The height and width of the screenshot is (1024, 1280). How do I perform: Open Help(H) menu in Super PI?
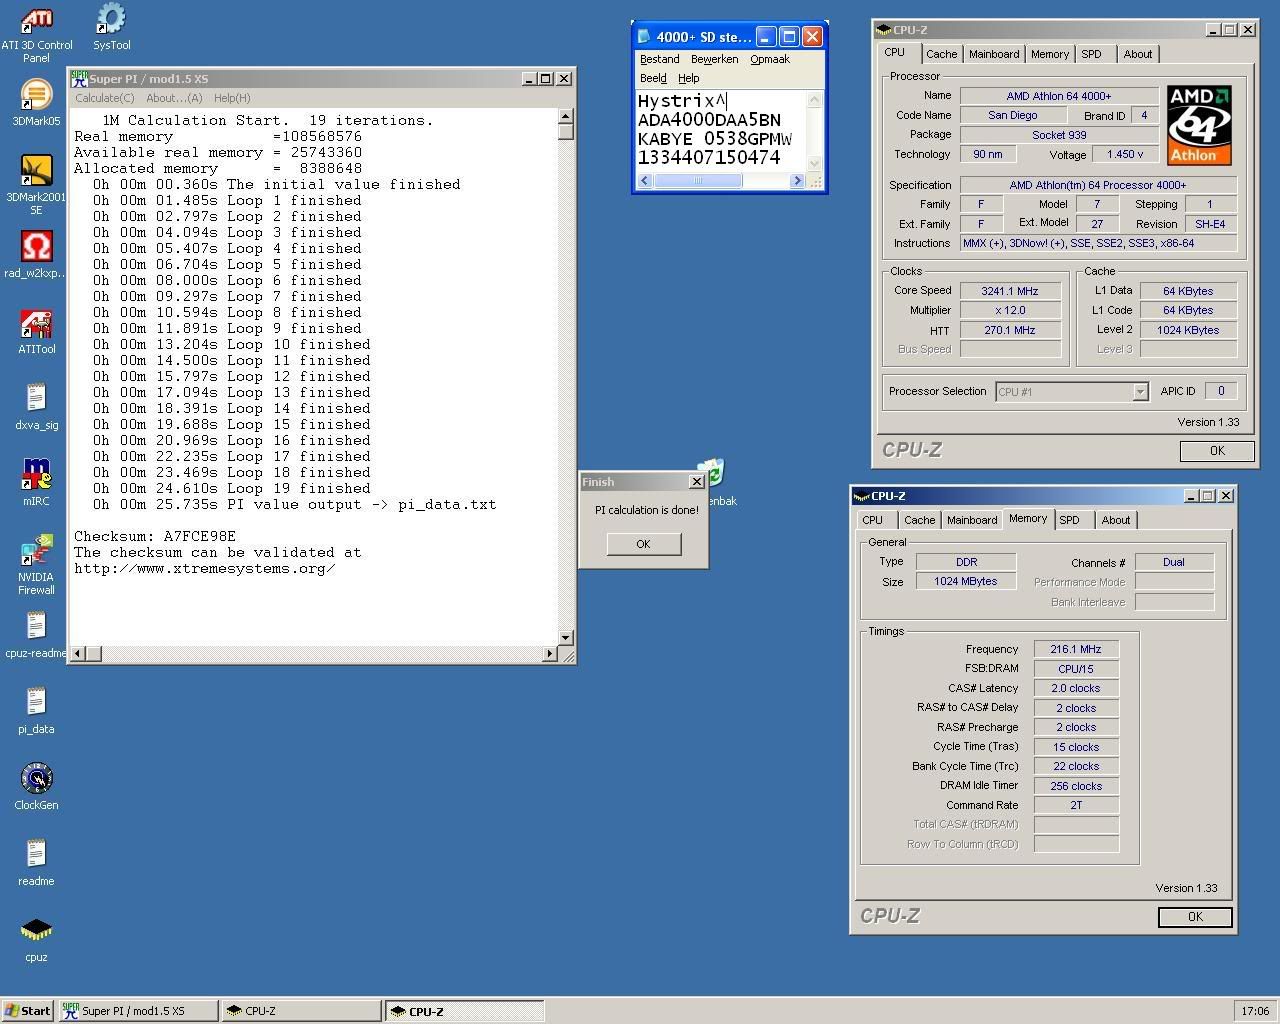232,98
